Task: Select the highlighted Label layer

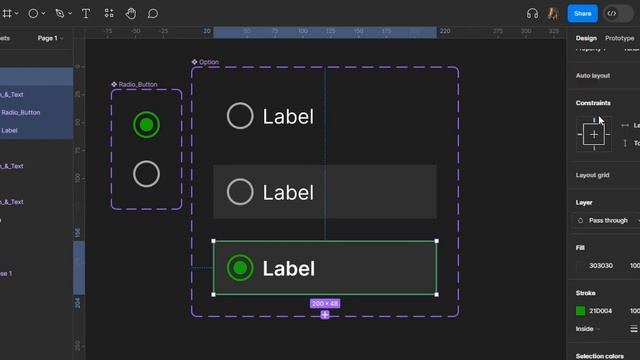Action: click(9, 130)
